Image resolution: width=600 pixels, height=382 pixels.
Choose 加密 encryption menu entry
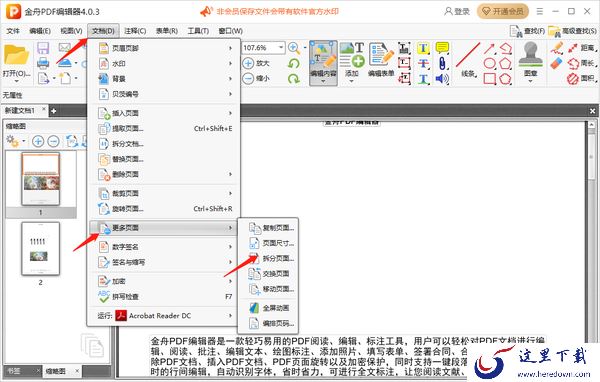click(165, 281)
